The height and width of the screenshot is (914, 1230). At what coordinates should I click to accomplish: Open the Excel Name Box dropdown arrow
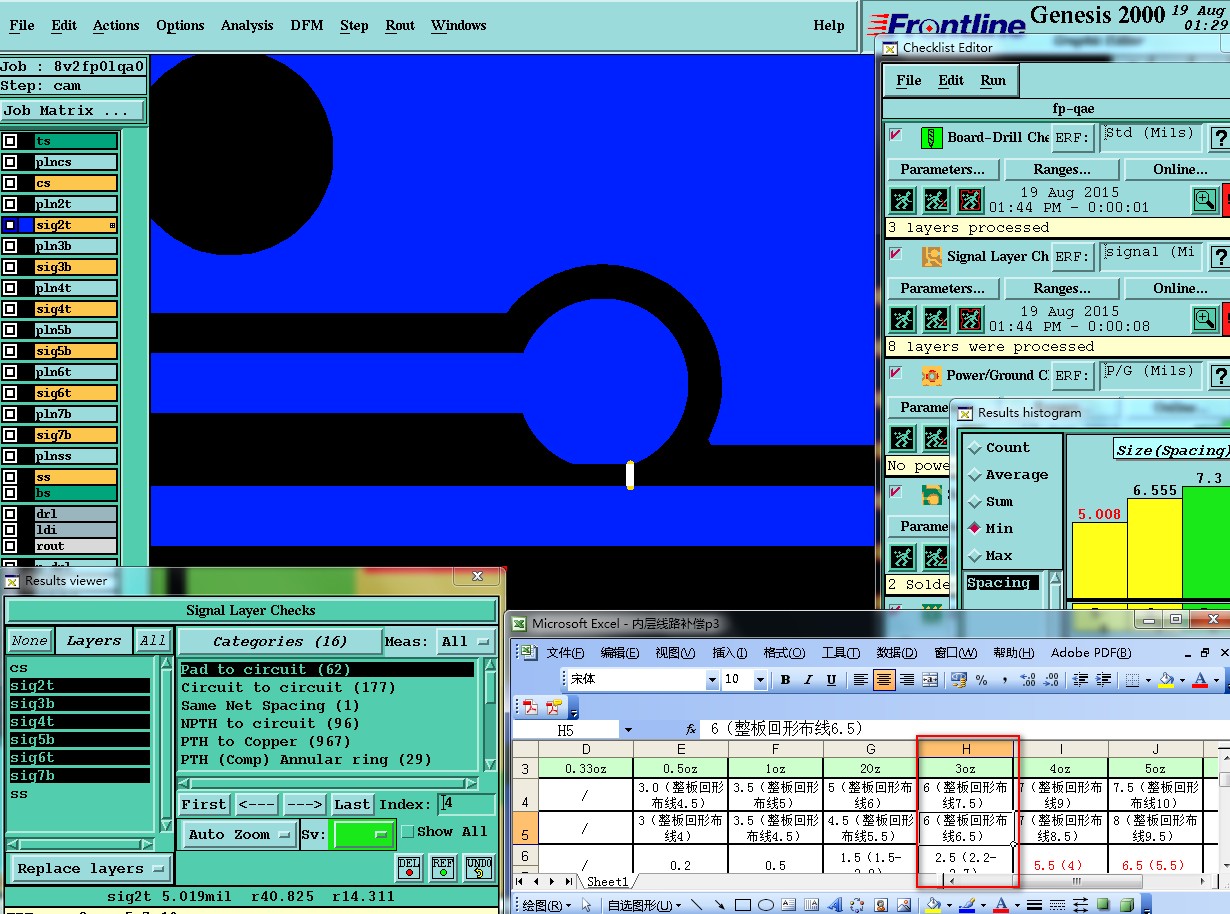click(x=626, y=730)
